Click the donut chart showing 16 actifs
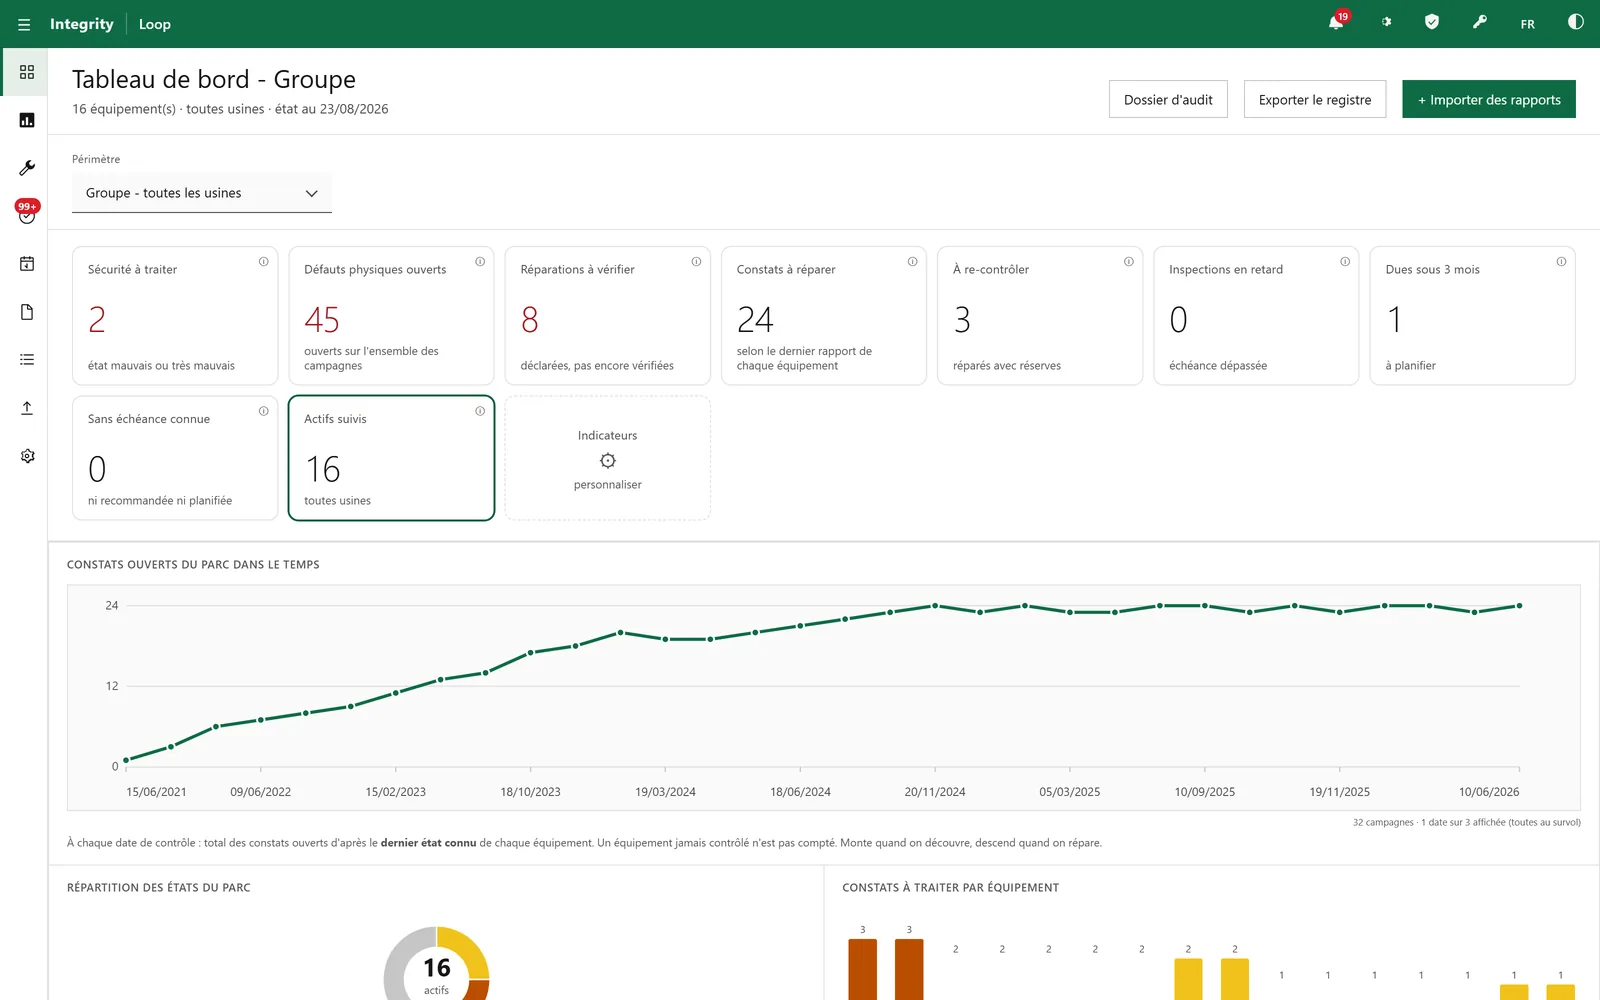 (x=437, y=965)
